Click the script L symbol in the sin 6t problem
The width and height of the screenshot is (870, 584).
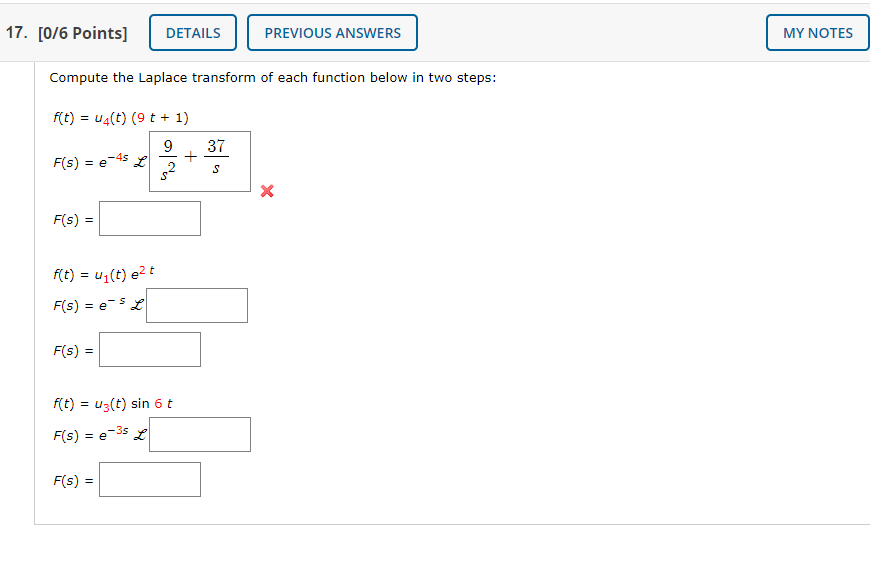pos(140,434)
